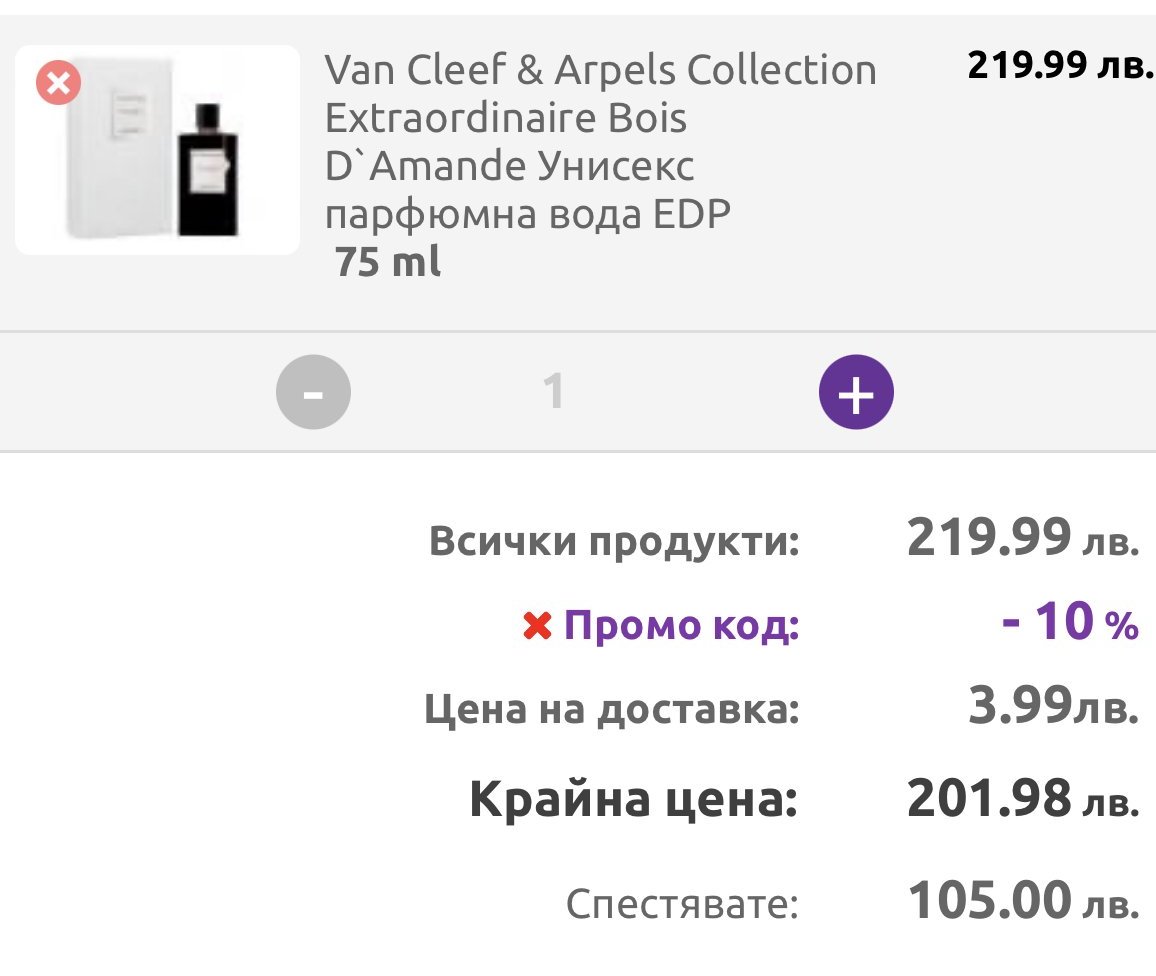Remove the Van Cleef perfume from cart
Viewport: 1156px width, 976px height.
[58, 84]
